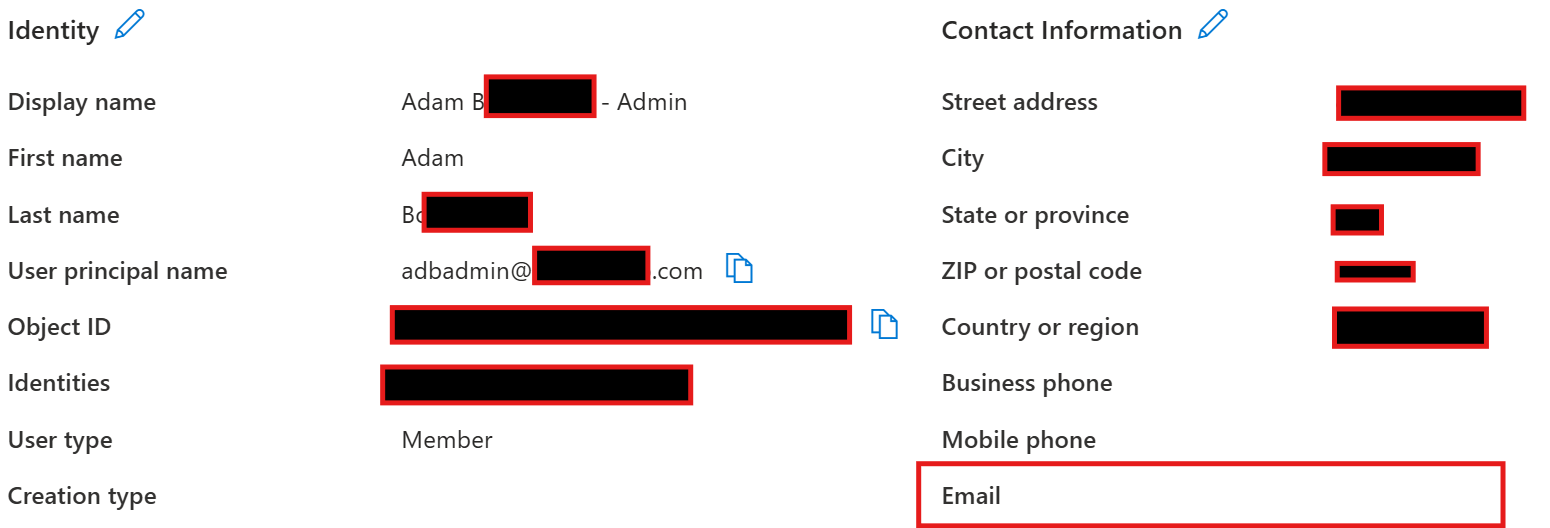Click the Business phone label
The image size is (1550, 528).
(x=1026, y=383)
